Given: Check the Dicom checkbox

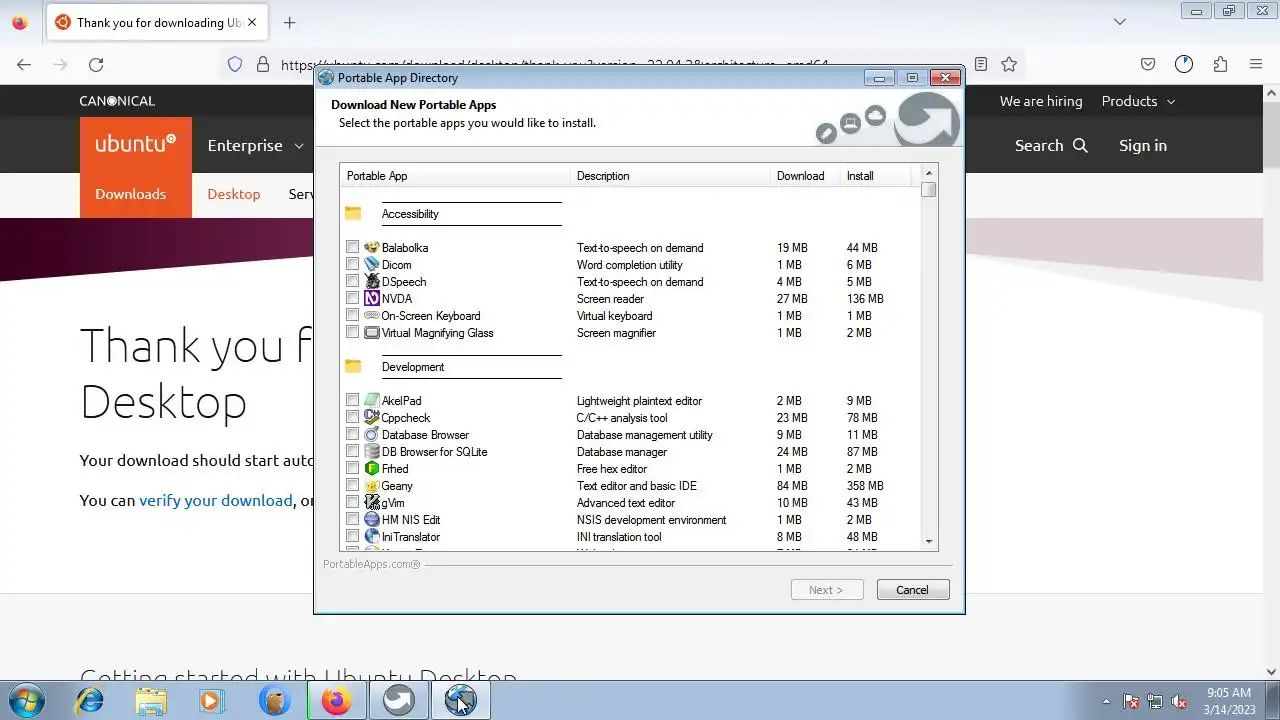Looking at the screenshot, I should point(352,264).
